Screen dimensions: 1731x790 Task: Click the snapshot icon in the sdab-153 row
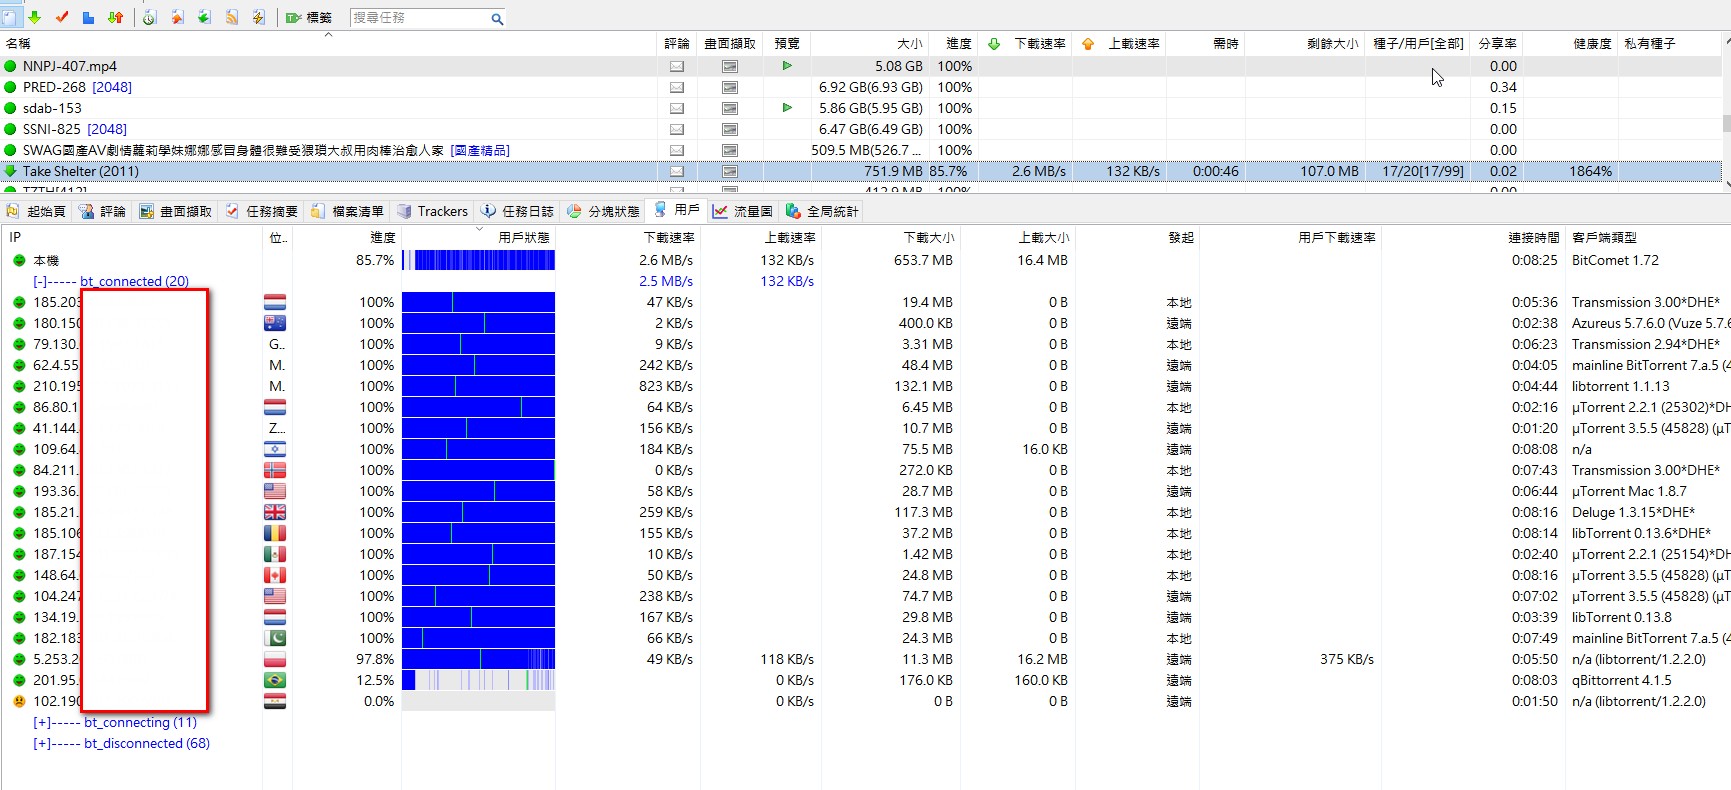730,108
